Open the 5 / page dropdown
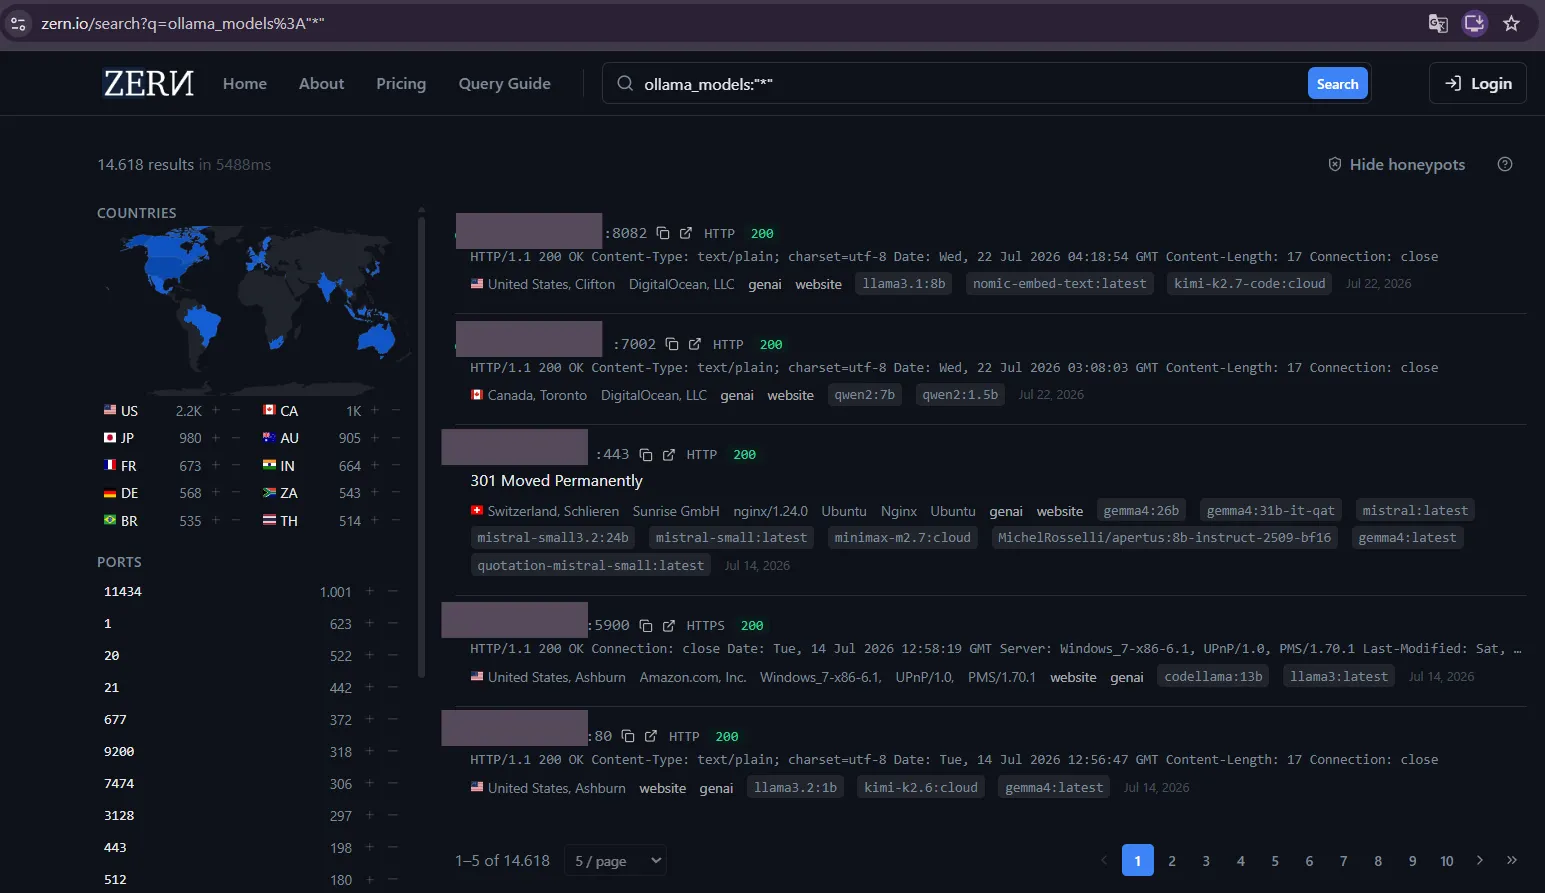This screenshot has width=1545, height=893. point(615,861)
